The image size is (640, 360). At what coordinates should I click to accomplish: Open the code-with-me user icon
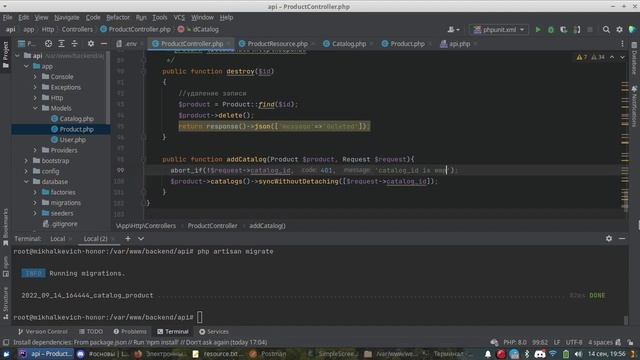(453, 29)
